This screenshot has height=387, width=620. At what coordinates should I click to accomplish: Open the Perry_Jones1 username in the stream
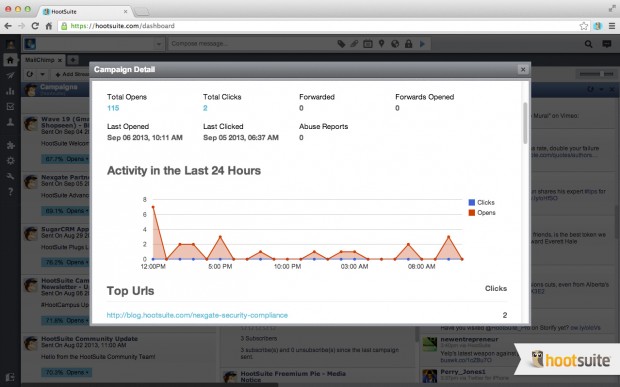463,372
